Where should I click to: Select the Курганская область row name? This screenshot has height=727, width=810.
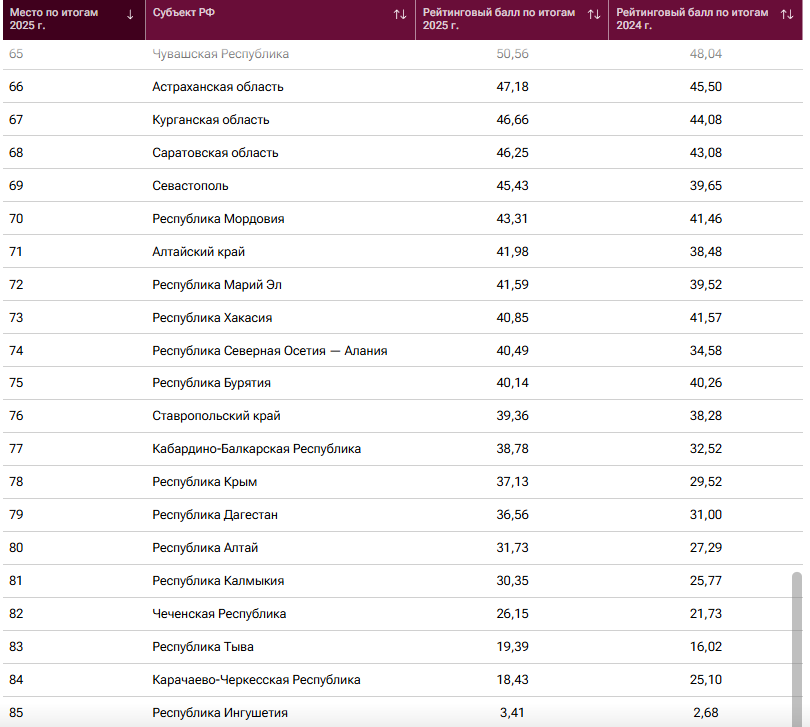(211, 120)
